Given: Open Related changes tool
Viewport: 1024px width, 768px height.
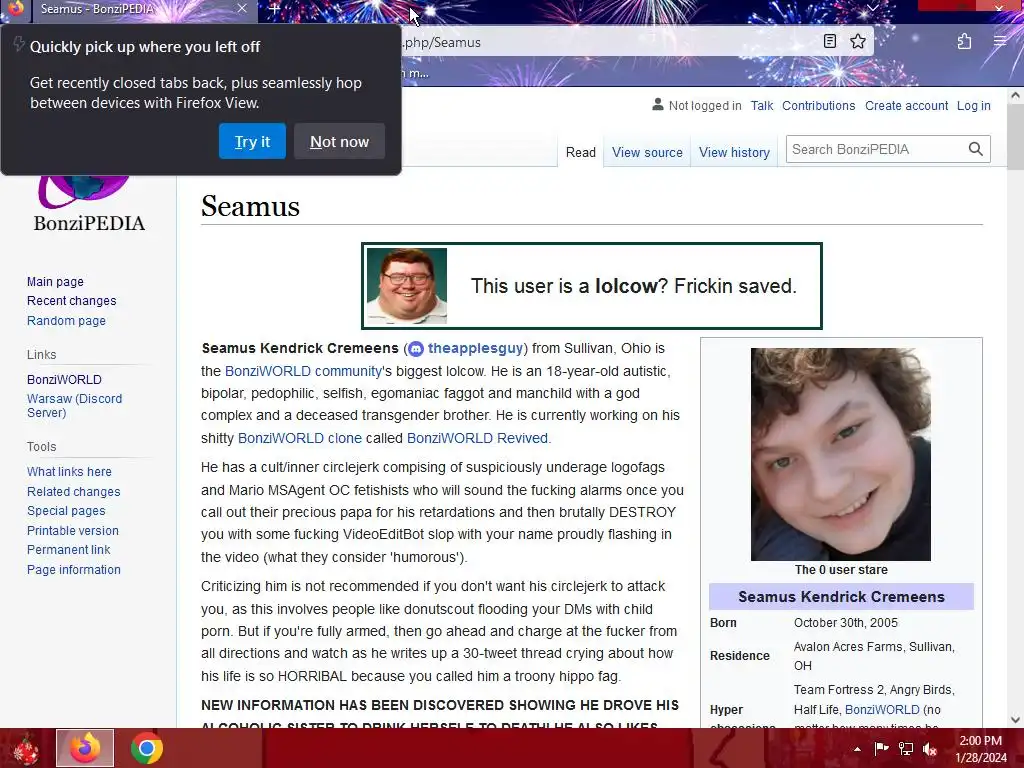Looking at the screenshot, I should pyautogui.click(x=74, y=492).
